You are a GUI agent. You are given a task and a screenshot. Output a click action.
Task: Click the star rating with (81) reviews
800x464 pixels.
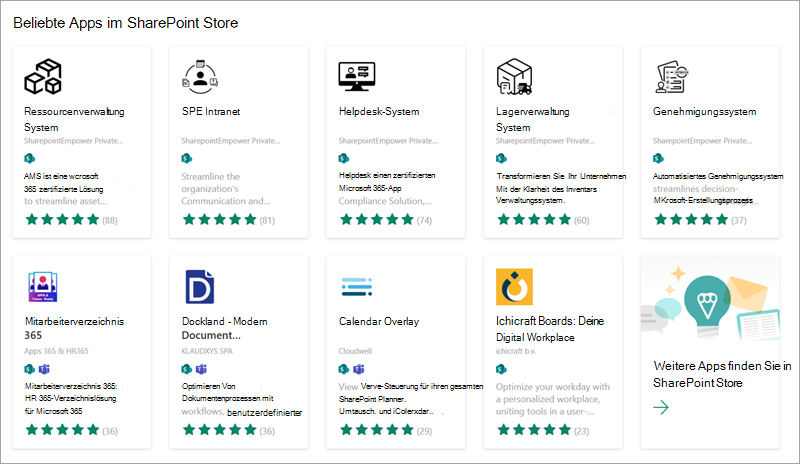click(229, 220)
